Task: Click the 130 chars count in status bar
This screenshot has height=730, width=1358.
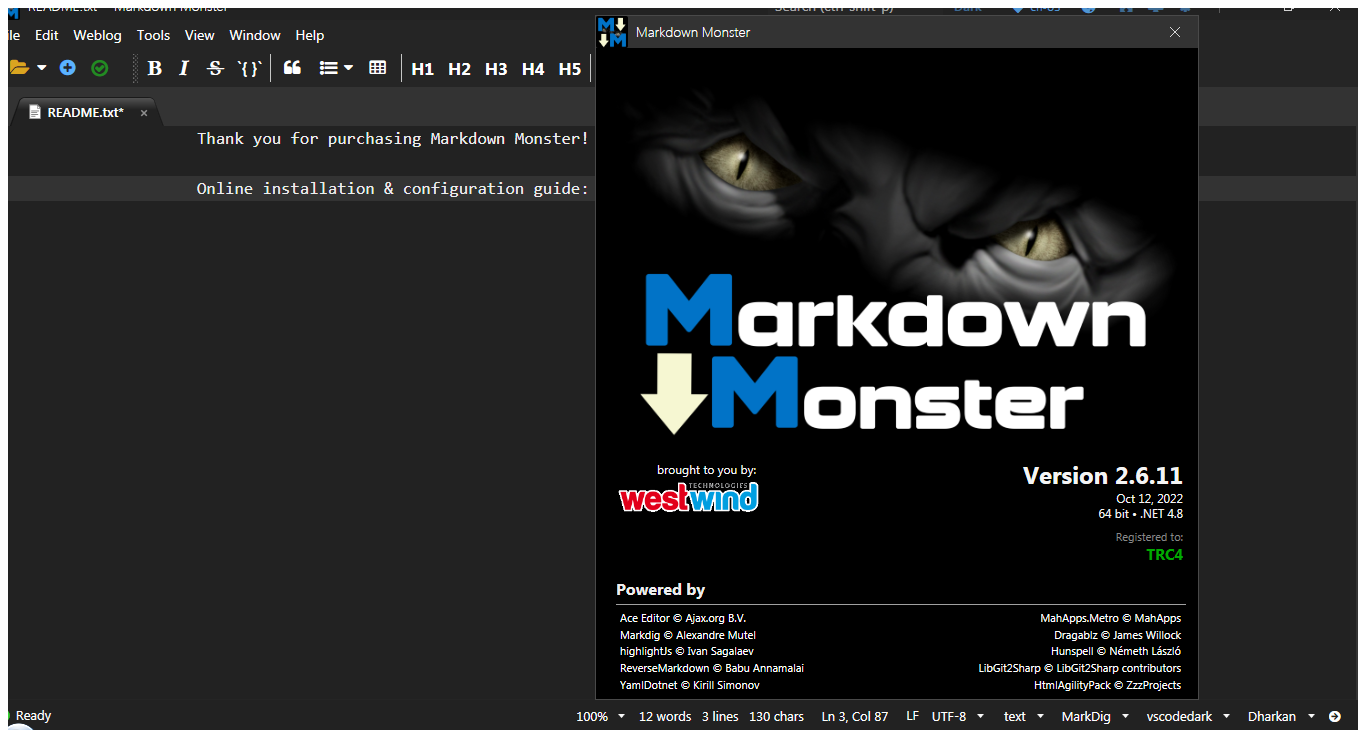Action: click(775, 716)
